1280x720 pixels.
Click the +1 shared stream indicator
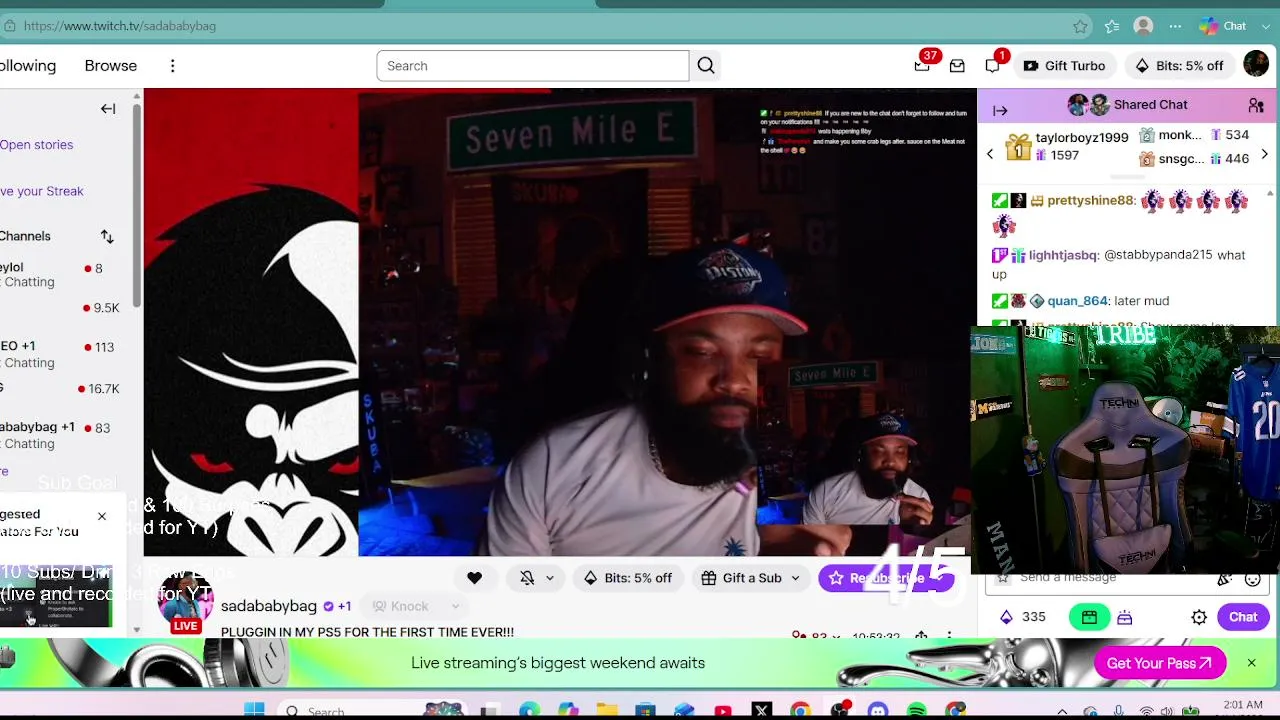(x=344, y=606)
